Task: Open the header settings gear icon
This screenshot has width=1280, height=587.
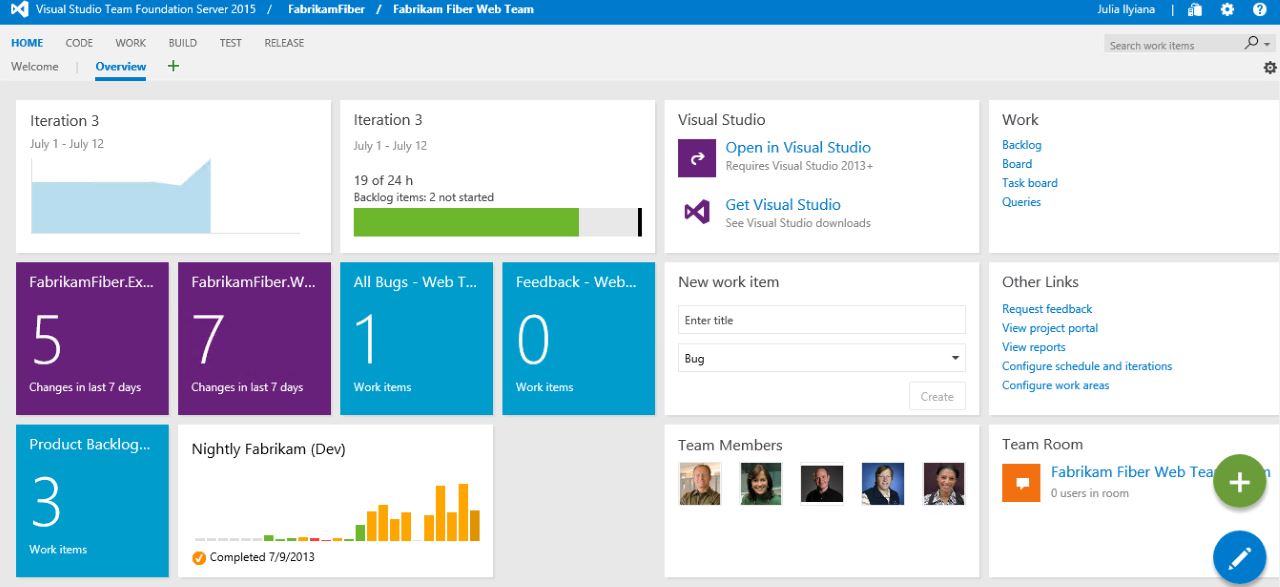Action: coord(1227,10)
